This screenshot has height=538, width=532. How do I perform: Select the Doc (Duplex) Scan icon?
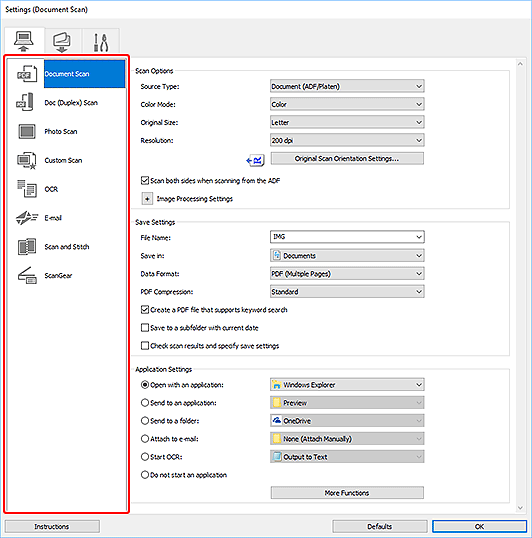click(x=25, y=102)
